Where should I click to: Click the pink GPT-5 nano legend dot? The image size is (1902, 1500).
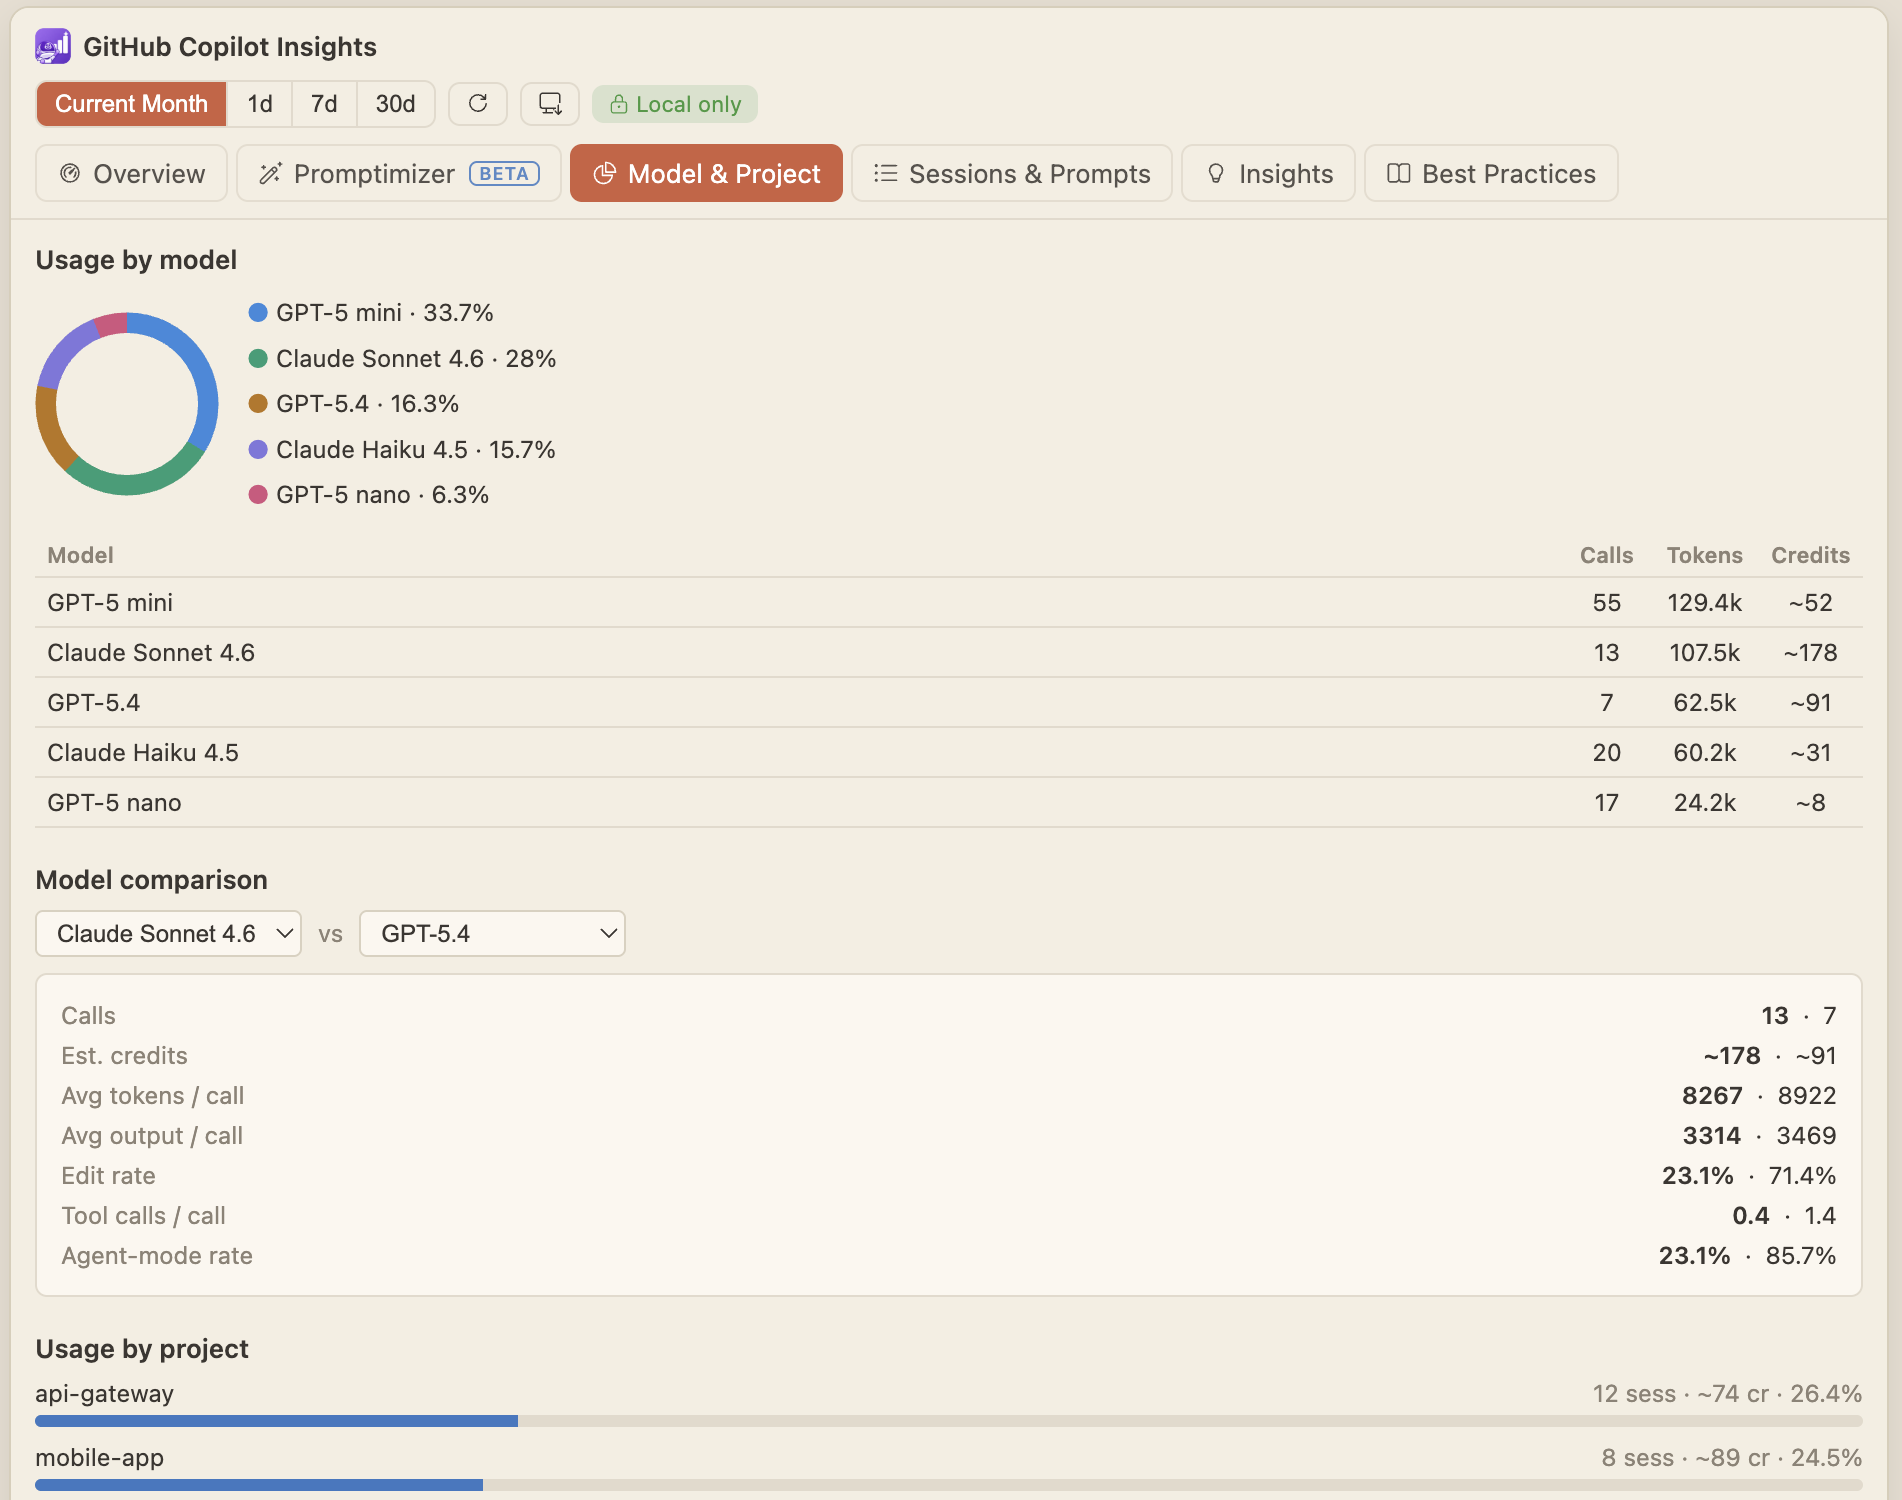258,494
